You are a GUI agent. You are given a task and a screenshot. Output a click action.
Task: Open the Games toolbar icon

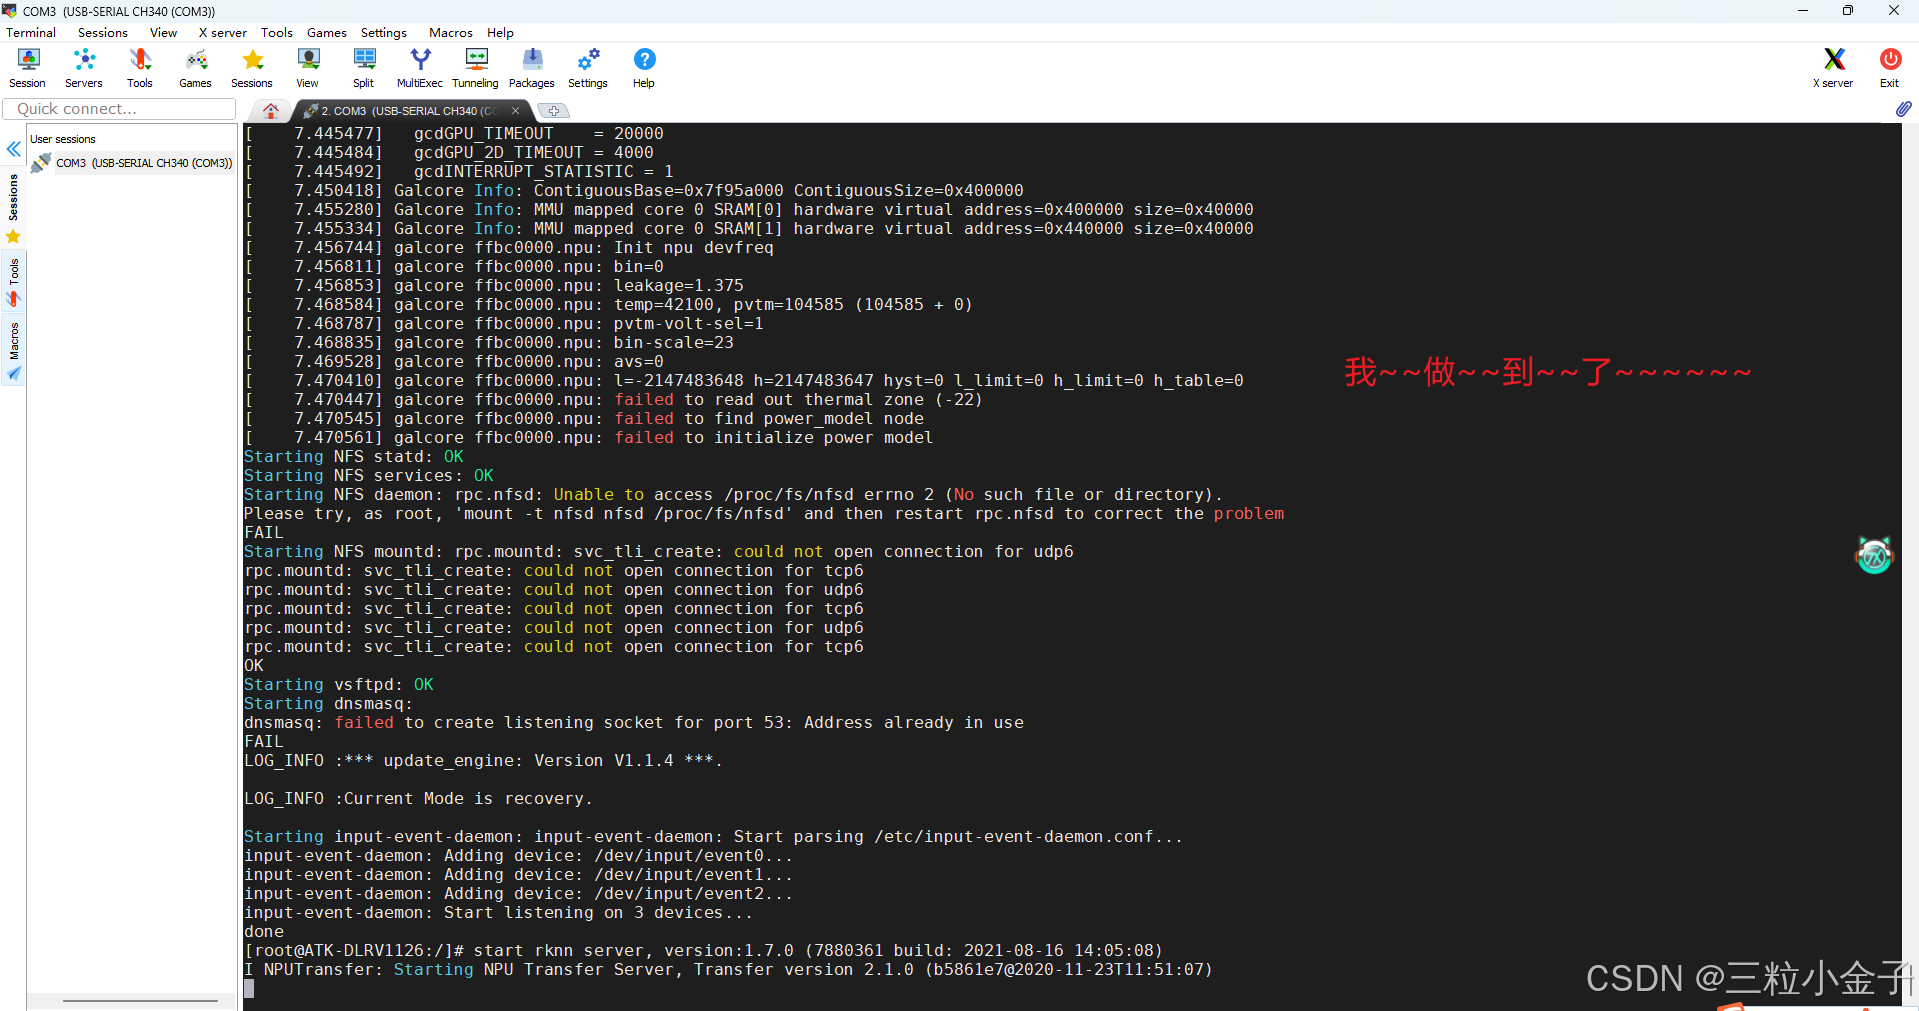coord(195,68)
